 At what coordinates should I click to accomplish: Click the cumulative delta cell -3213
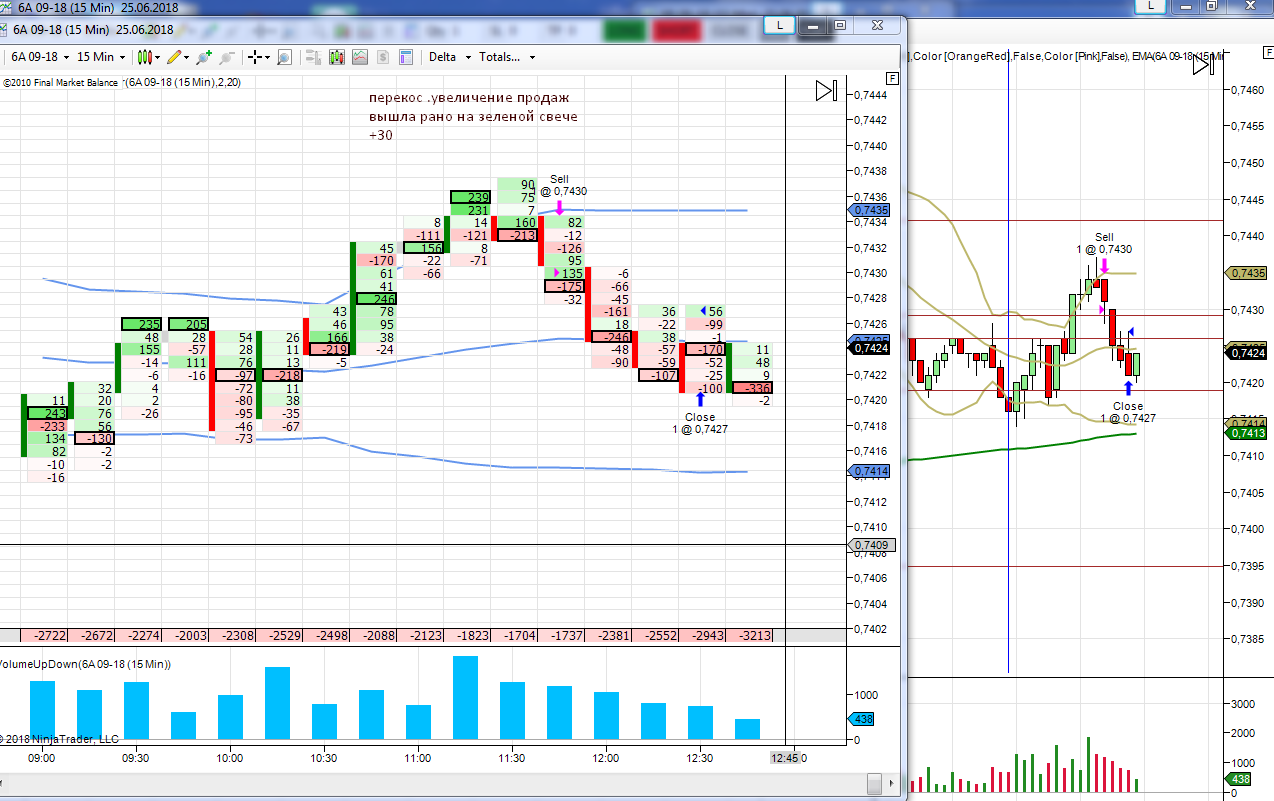pyautogui.click(x=747, y=635)
